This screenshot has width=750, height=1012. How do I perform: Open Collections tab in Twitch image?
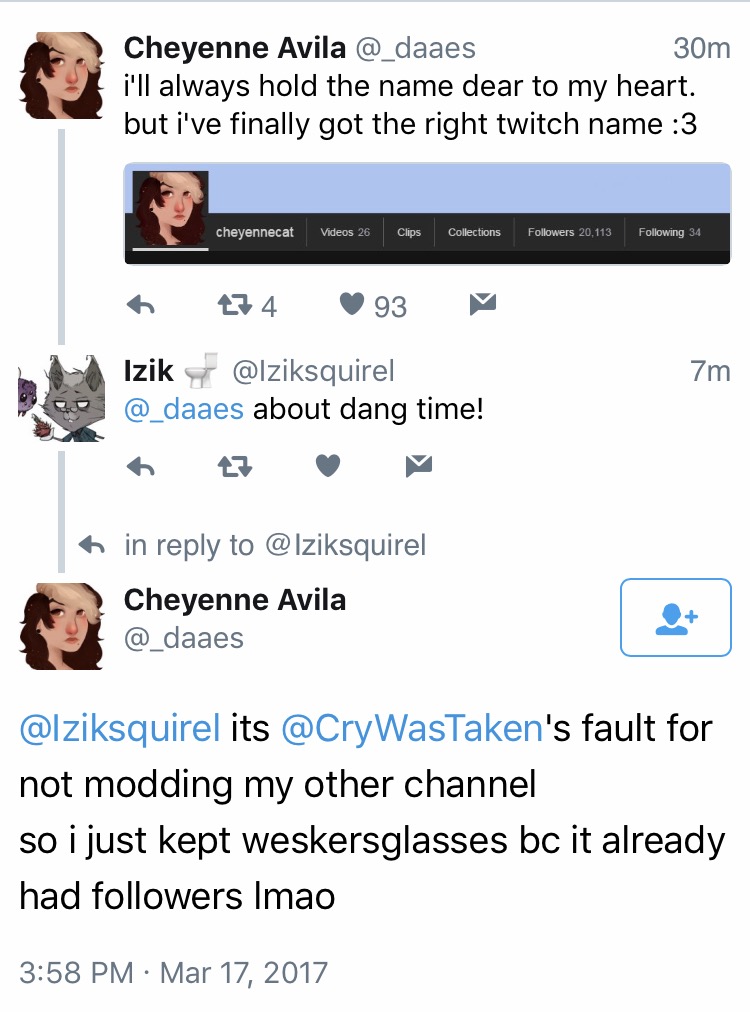pyautogui.click(x=474, y=232)
